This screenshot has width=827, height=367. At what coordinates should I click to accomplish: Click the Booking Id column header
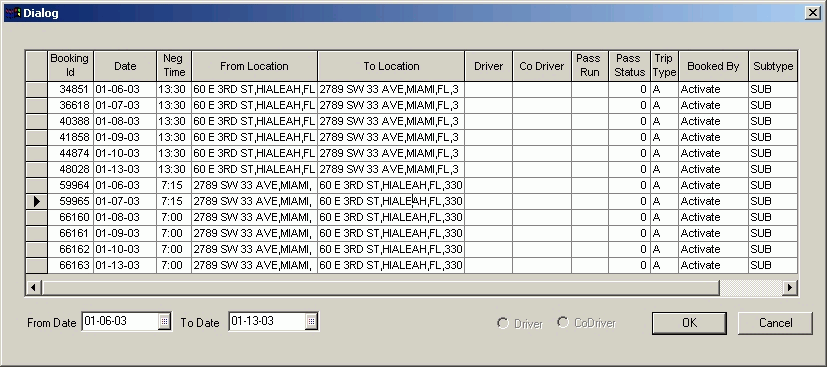click(x=70, y=66)
